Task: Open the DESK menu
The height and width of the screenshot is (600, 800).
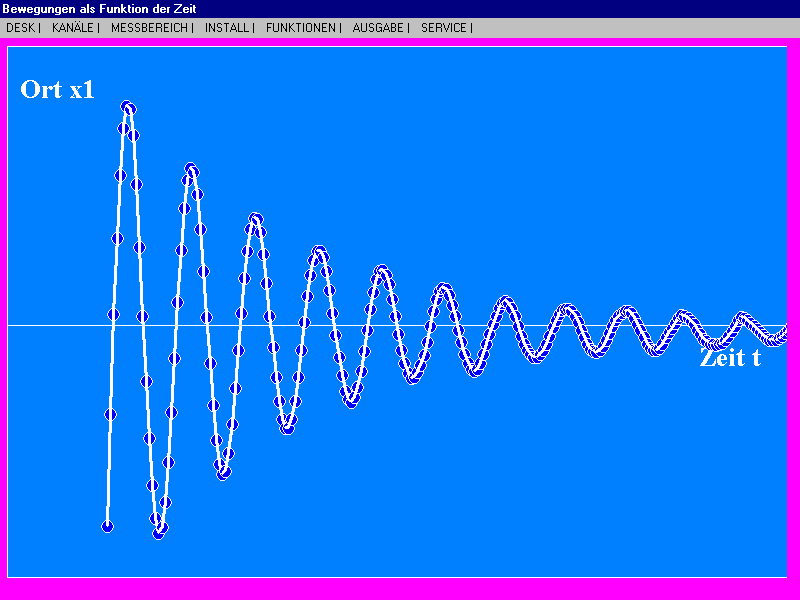Action: pyautogui.click(x=20, y=28)
